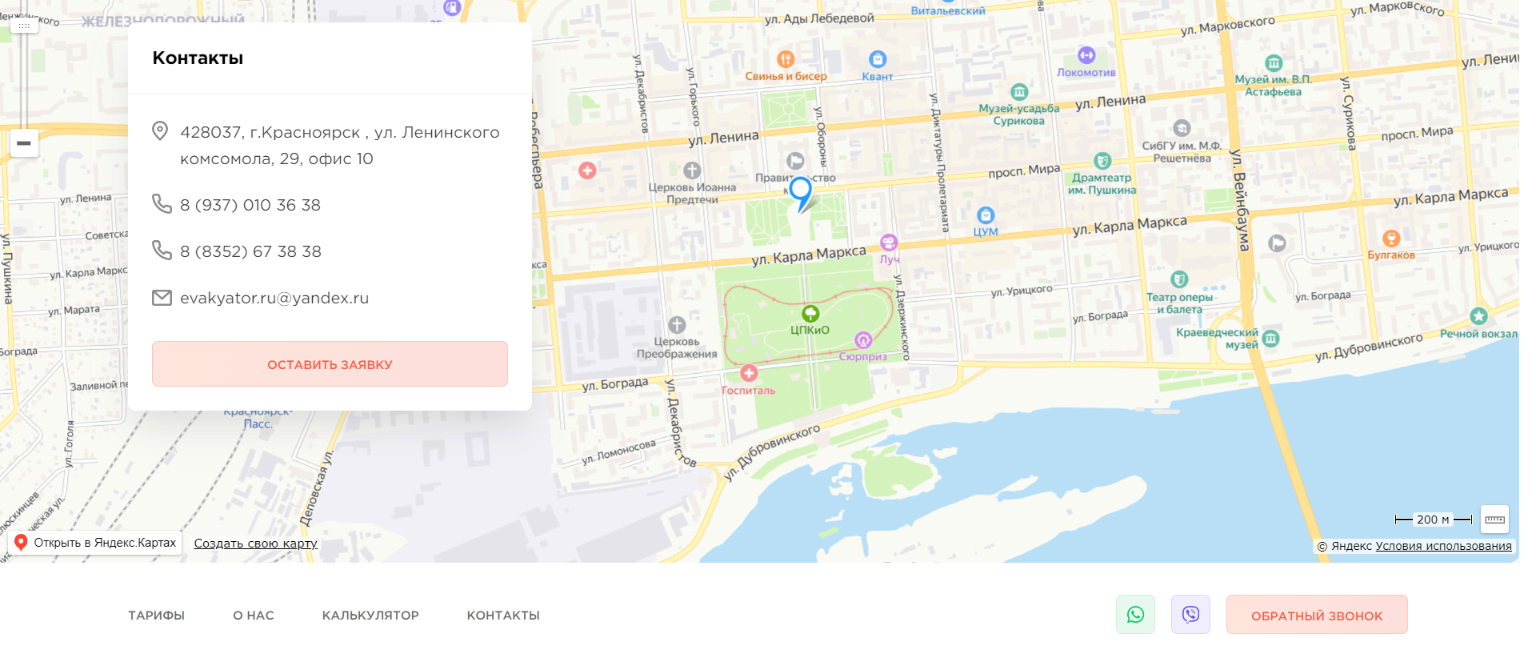Click Церковь Иоанна Предтечи church icon
Screen dimensions: 1536x666
[x=693, y=170]
